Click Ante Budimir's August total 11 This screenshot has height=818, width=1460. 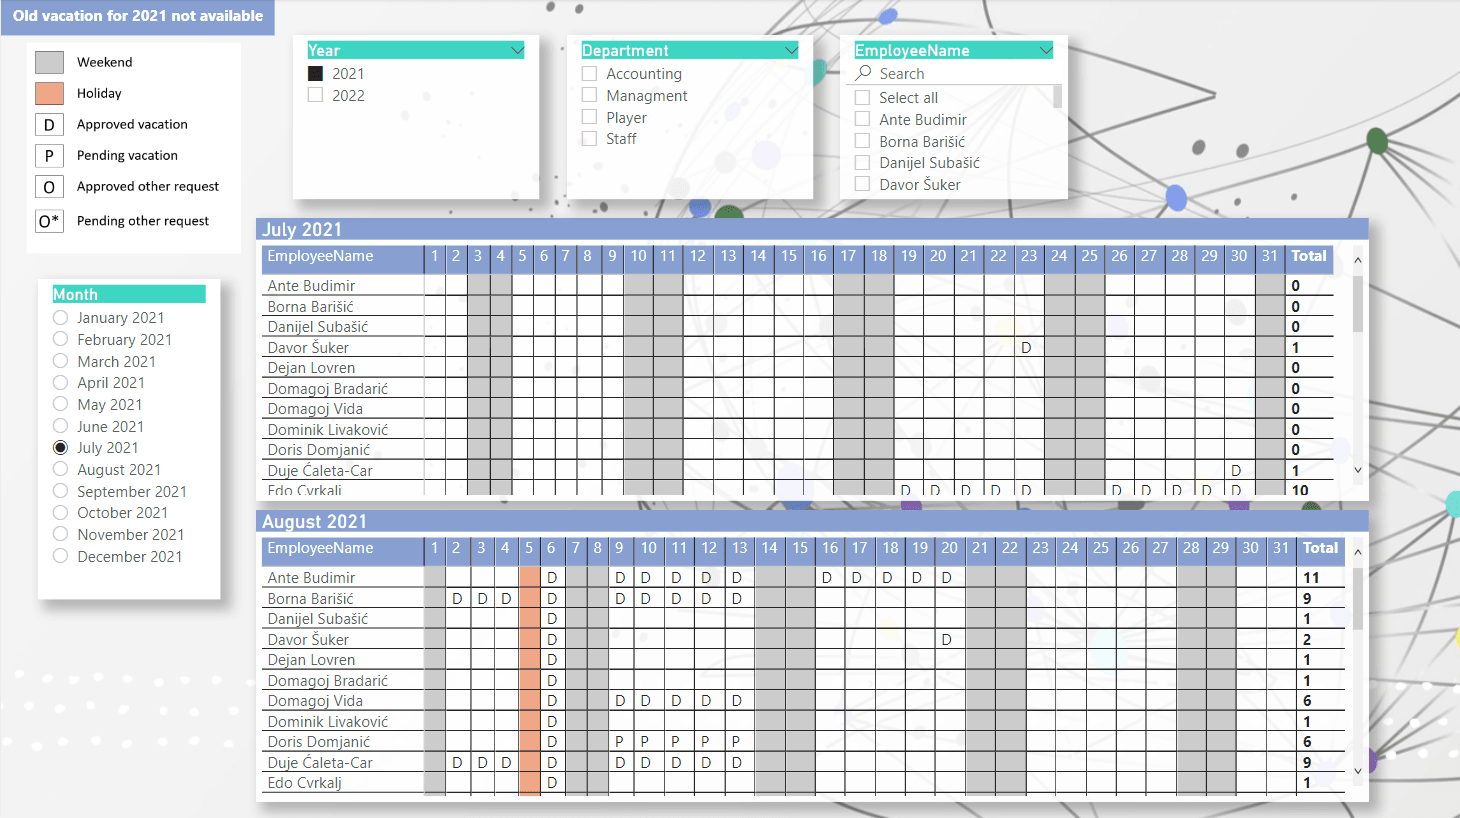point(1311,578)
